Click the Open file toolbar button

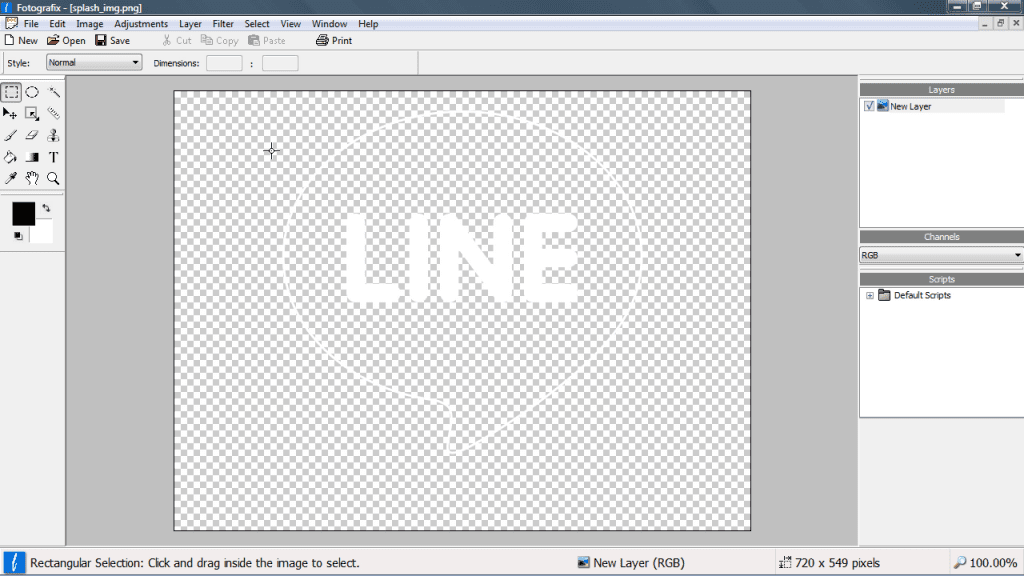pos(66,40)
